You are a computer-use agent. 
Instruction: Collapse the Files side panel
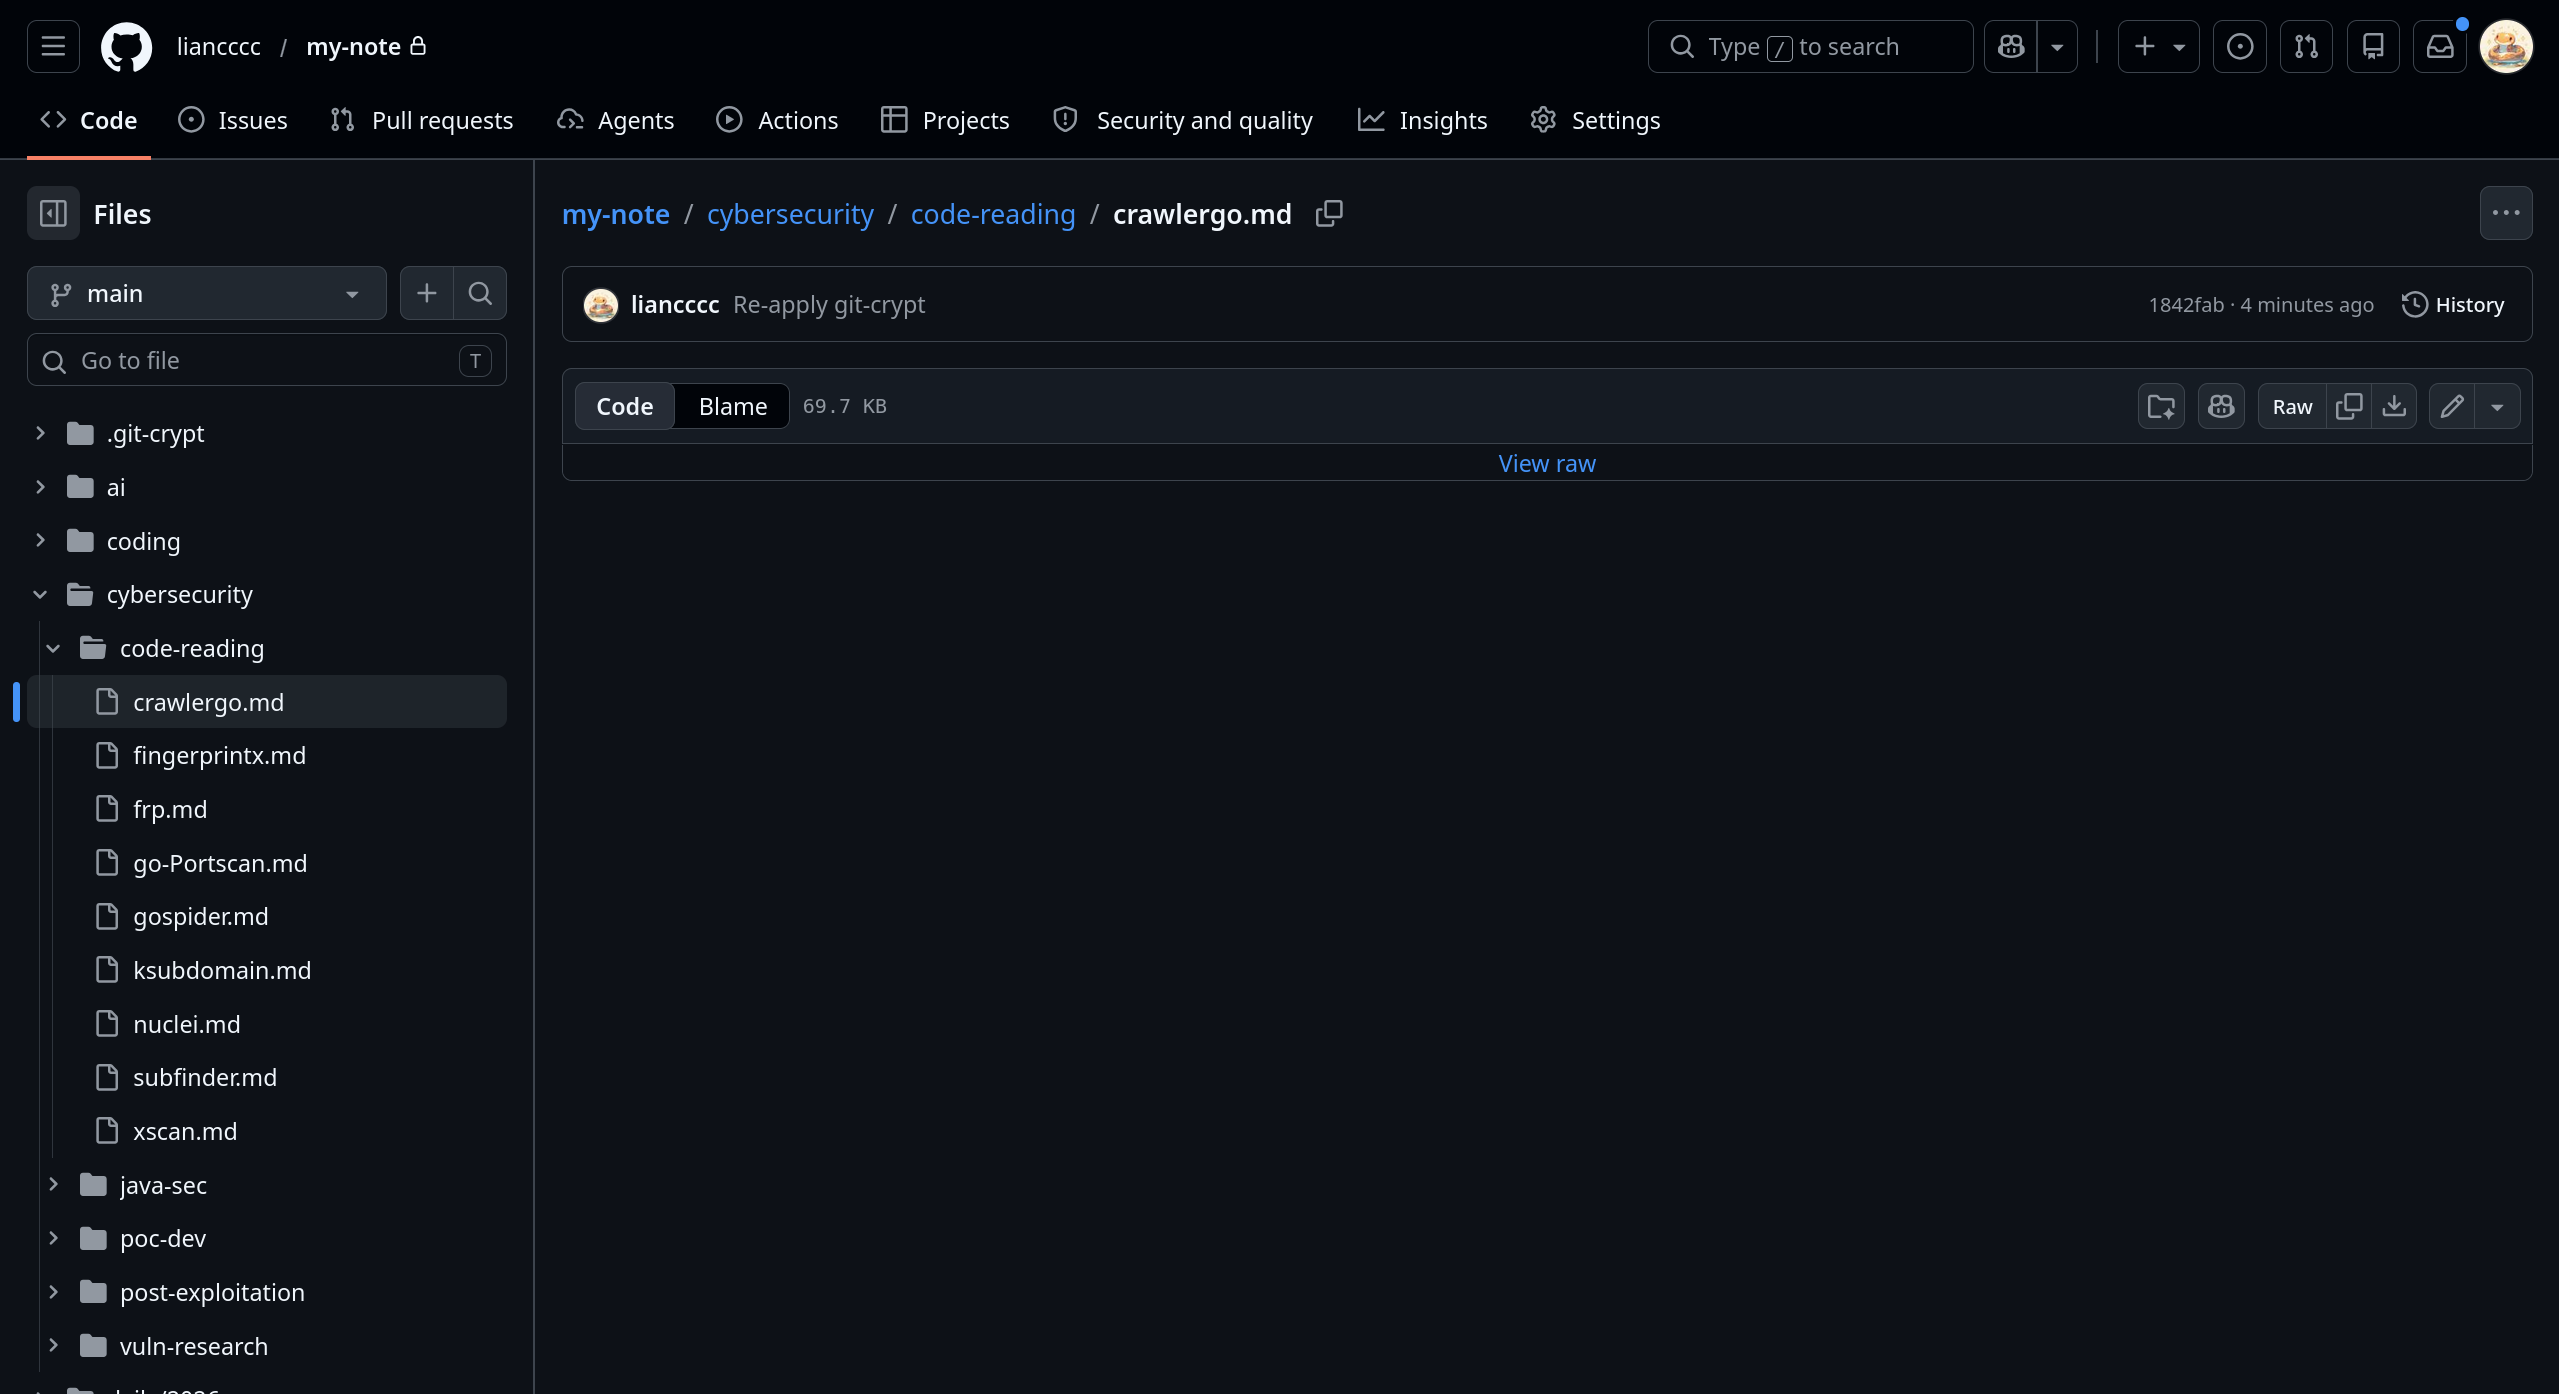(53, 213)
